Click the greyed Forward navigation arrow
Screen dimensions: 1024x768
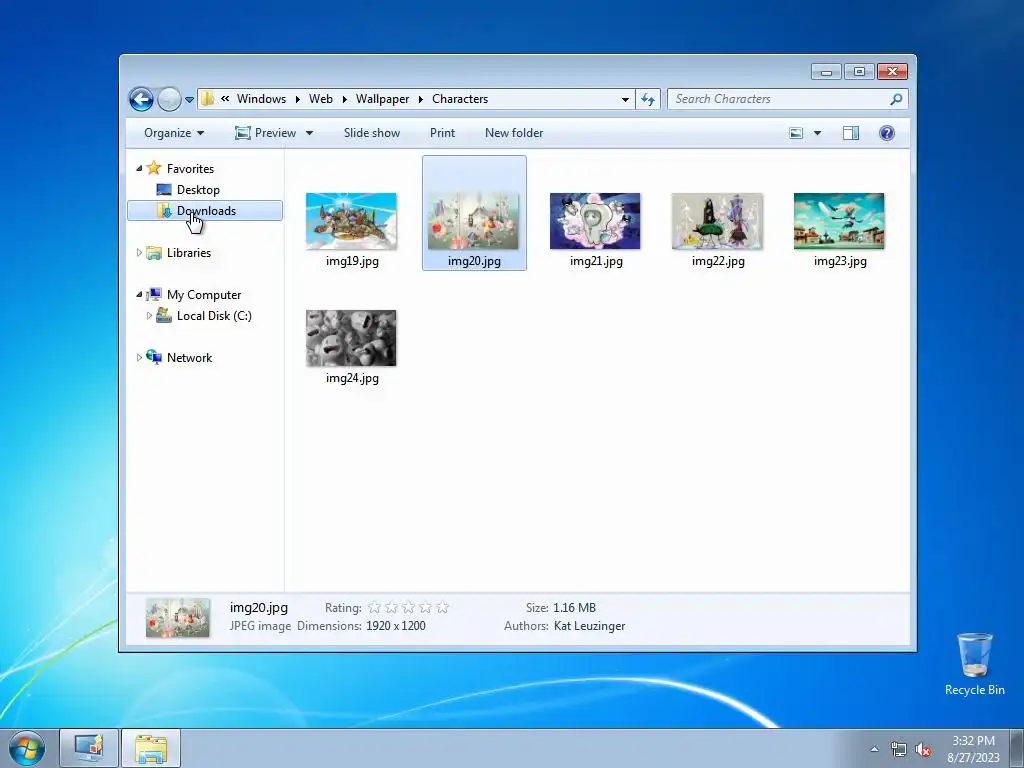pos(169,99)
